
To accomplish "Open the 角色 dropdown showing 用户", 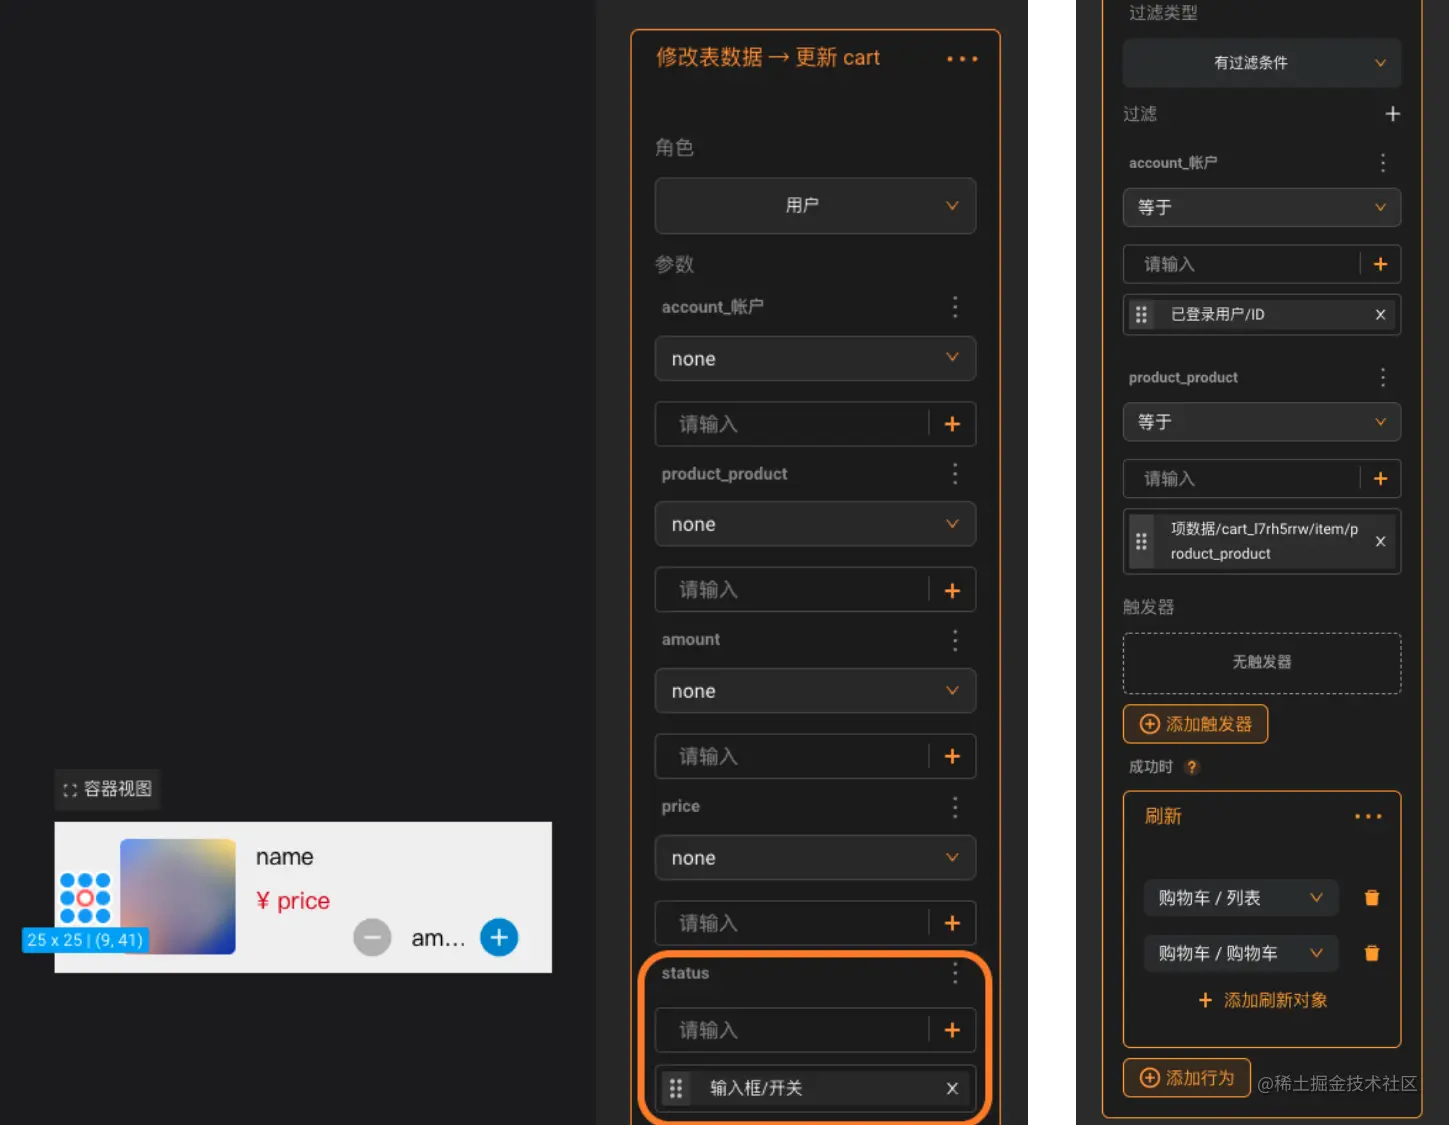I will tap(815, 206).
